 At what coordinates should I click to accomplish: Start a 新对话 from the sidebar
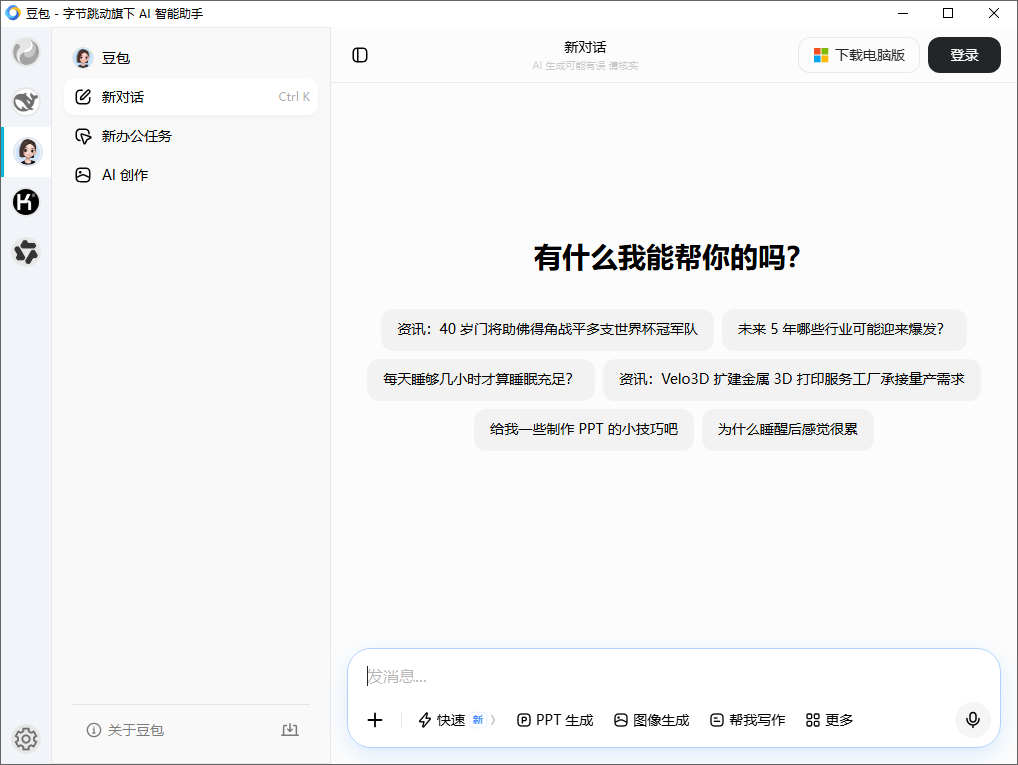[191, 97]
